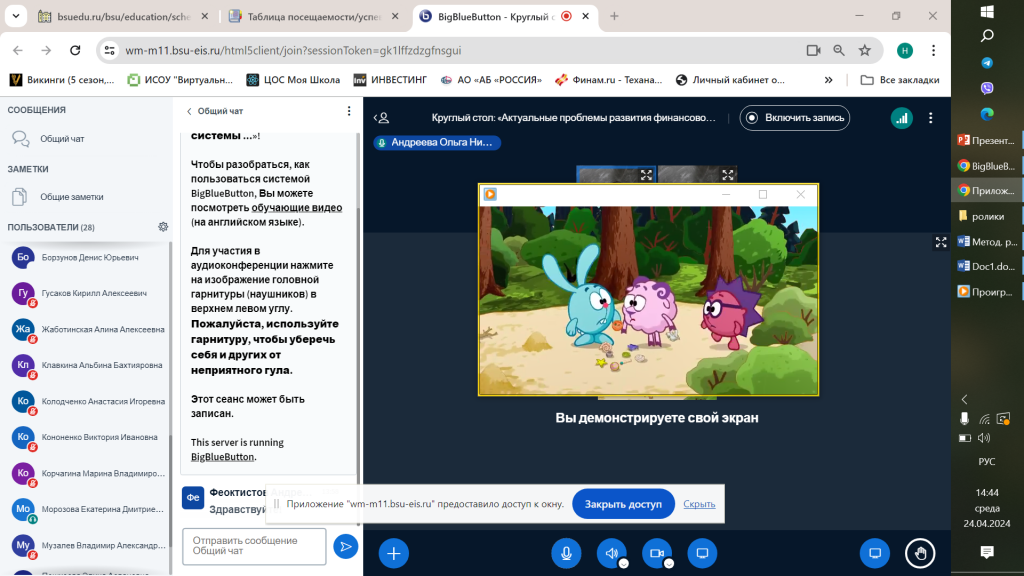
Task: Make screen share fullscreen icon
Action: click(x=940, y=242)
